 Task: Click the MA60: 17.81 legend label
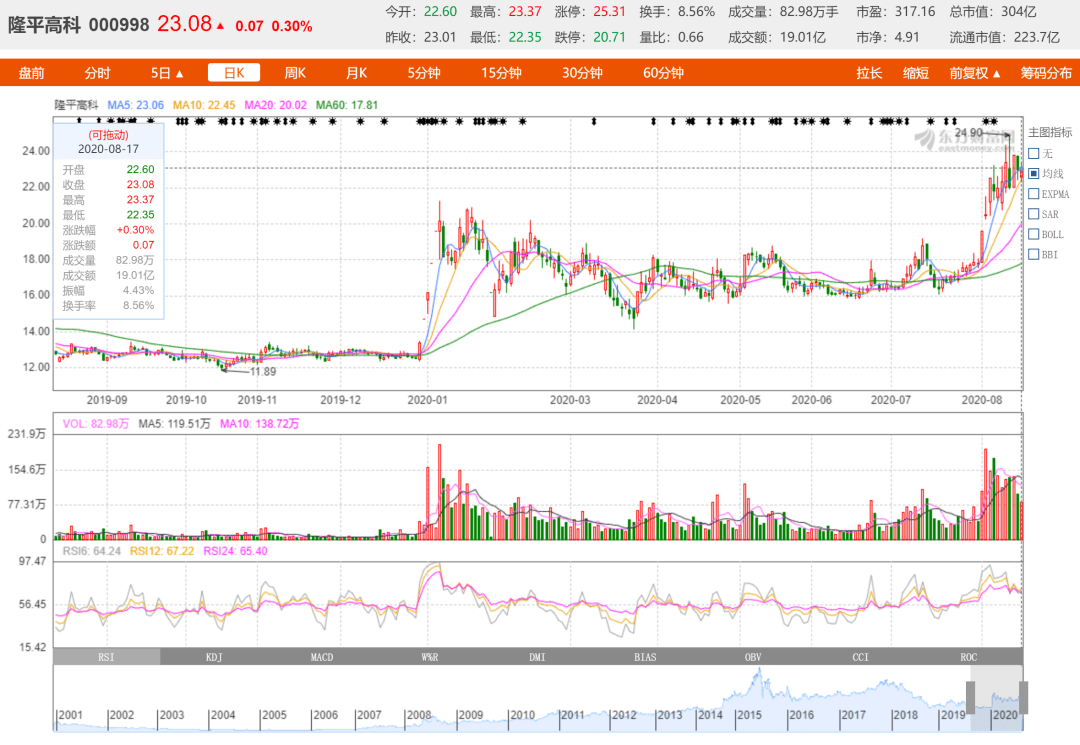pos(346,105)
